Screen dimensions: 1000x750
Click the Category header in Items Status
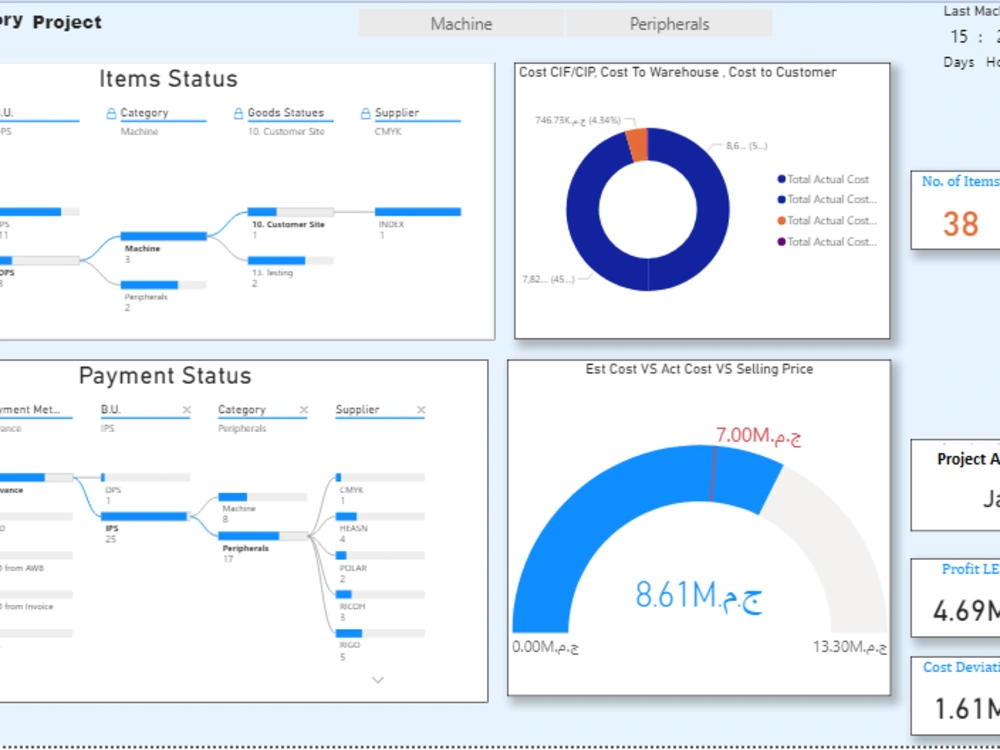click(x=144, y=113)
